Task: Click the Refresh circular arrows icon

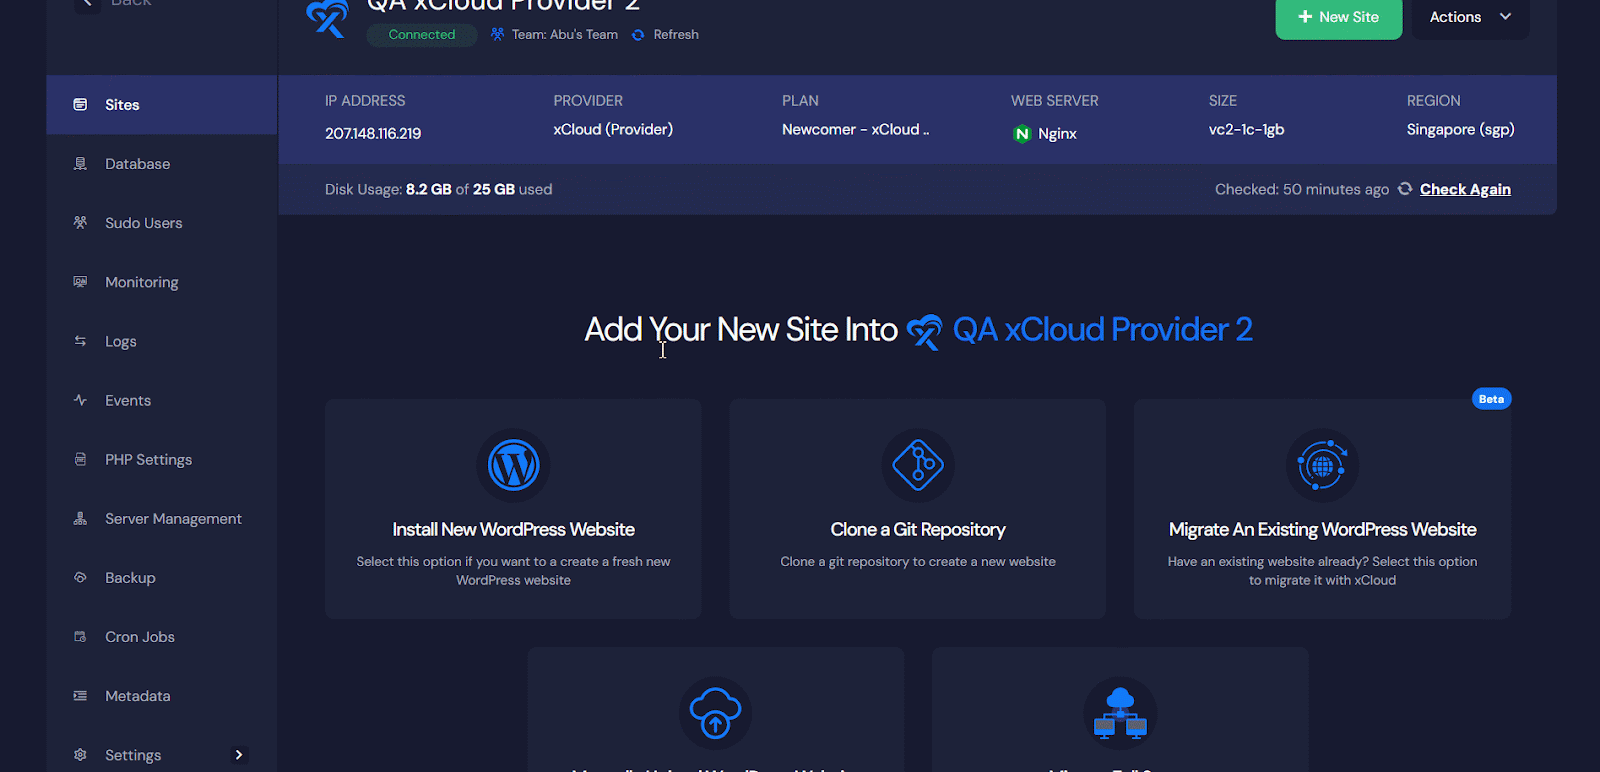Action: coord(638,34)
